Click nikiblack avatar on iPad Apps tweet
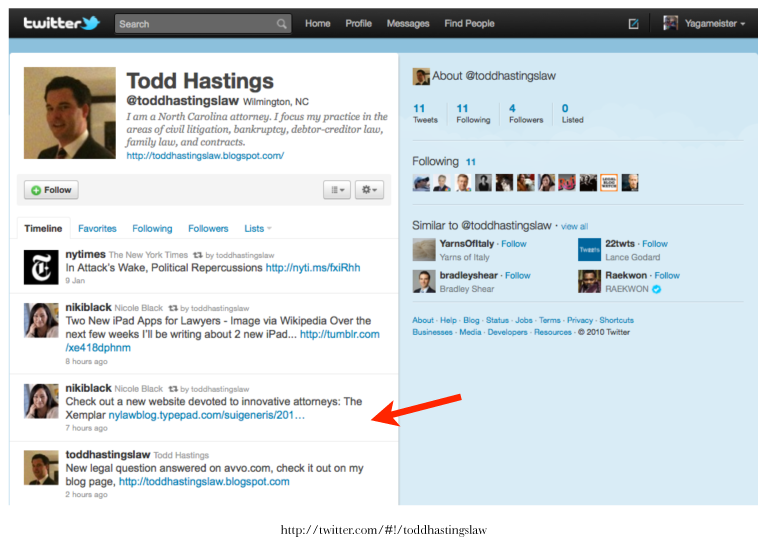This screenshot has height=556, width=767. [41, 320]
